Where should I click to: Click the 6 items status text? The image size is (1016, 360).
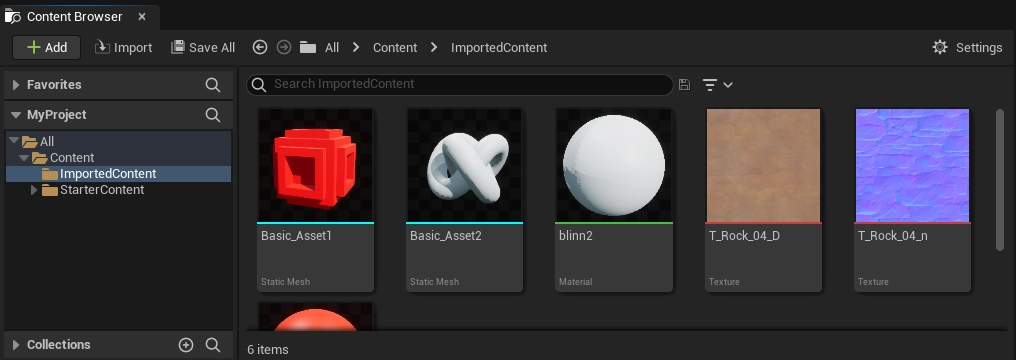click(x=268, y=350)
